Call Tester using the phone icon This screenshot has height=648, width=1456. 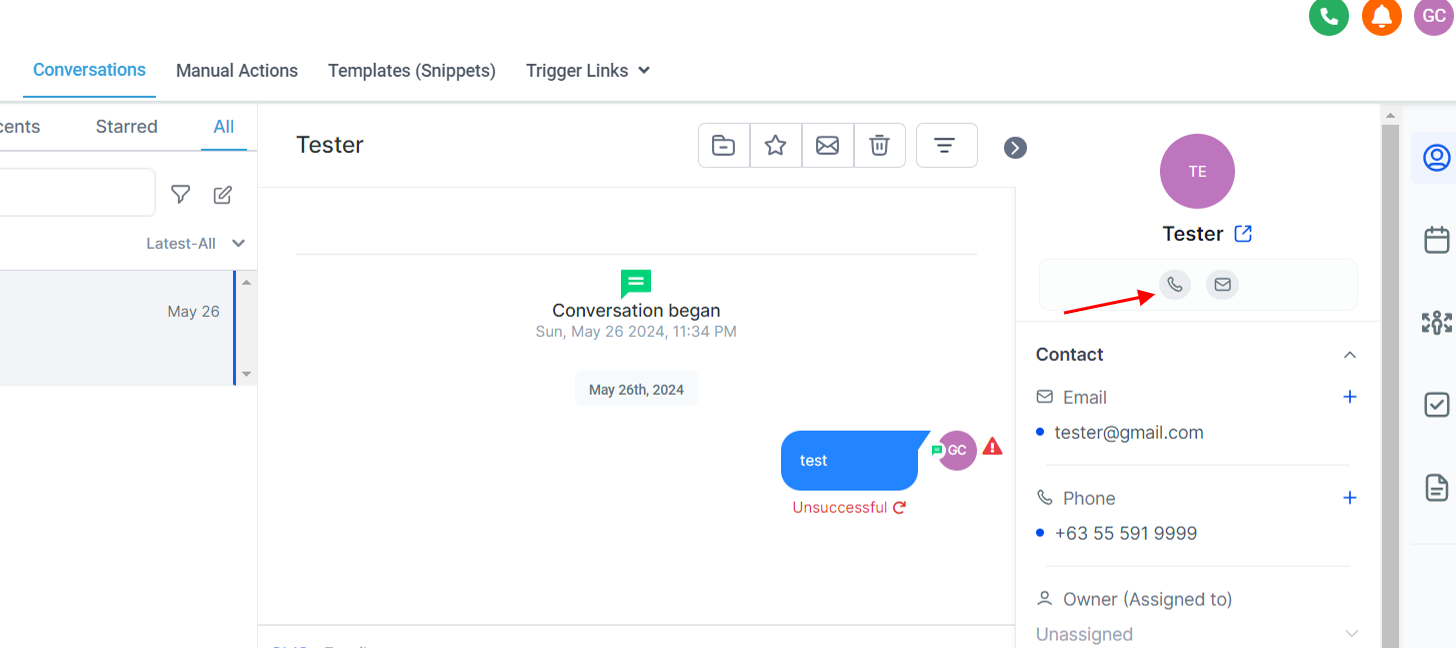pyautogui.click(x=1175, y=285)
